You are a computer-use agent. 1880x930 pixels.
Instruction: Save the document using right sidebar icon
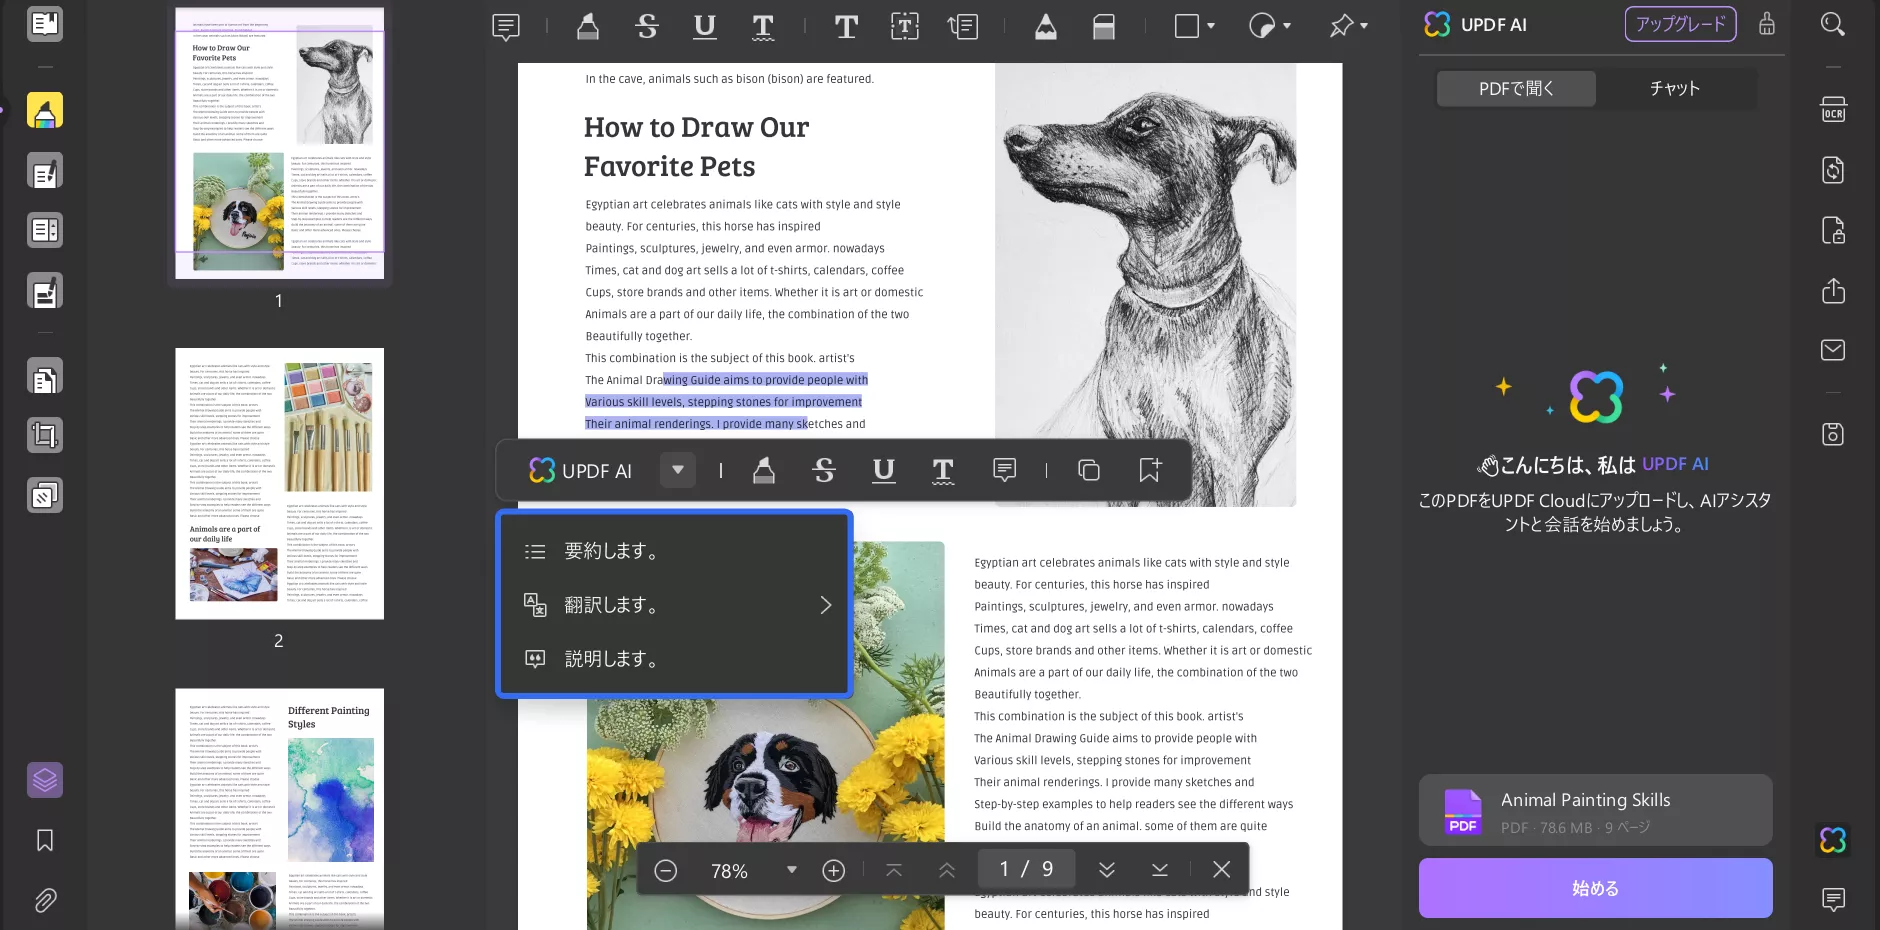point(1833,434)
